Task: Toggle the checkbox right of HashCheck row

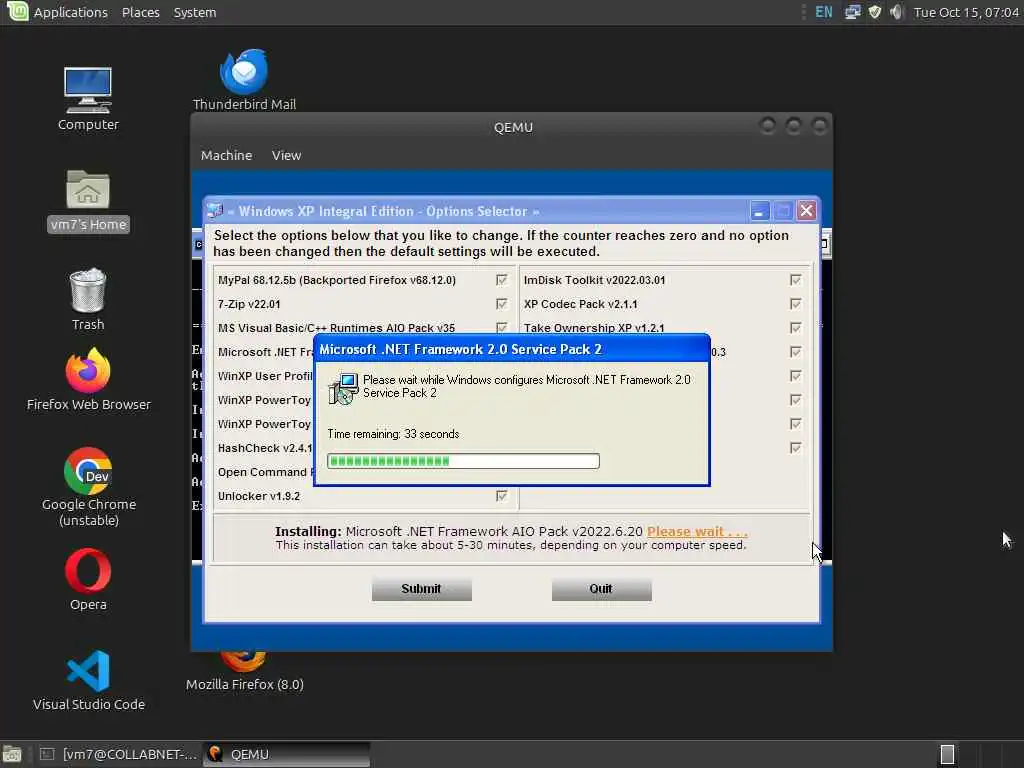Action: [x=795, y=448]
